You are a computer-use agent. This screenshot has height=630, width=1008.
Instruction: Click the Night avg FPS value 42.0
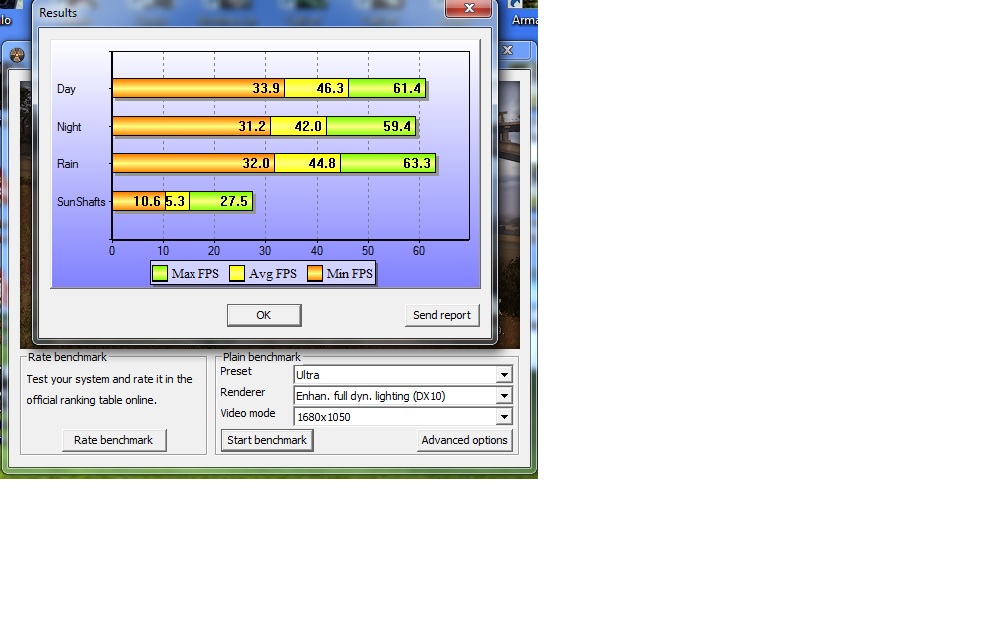(x=308, y=126)
